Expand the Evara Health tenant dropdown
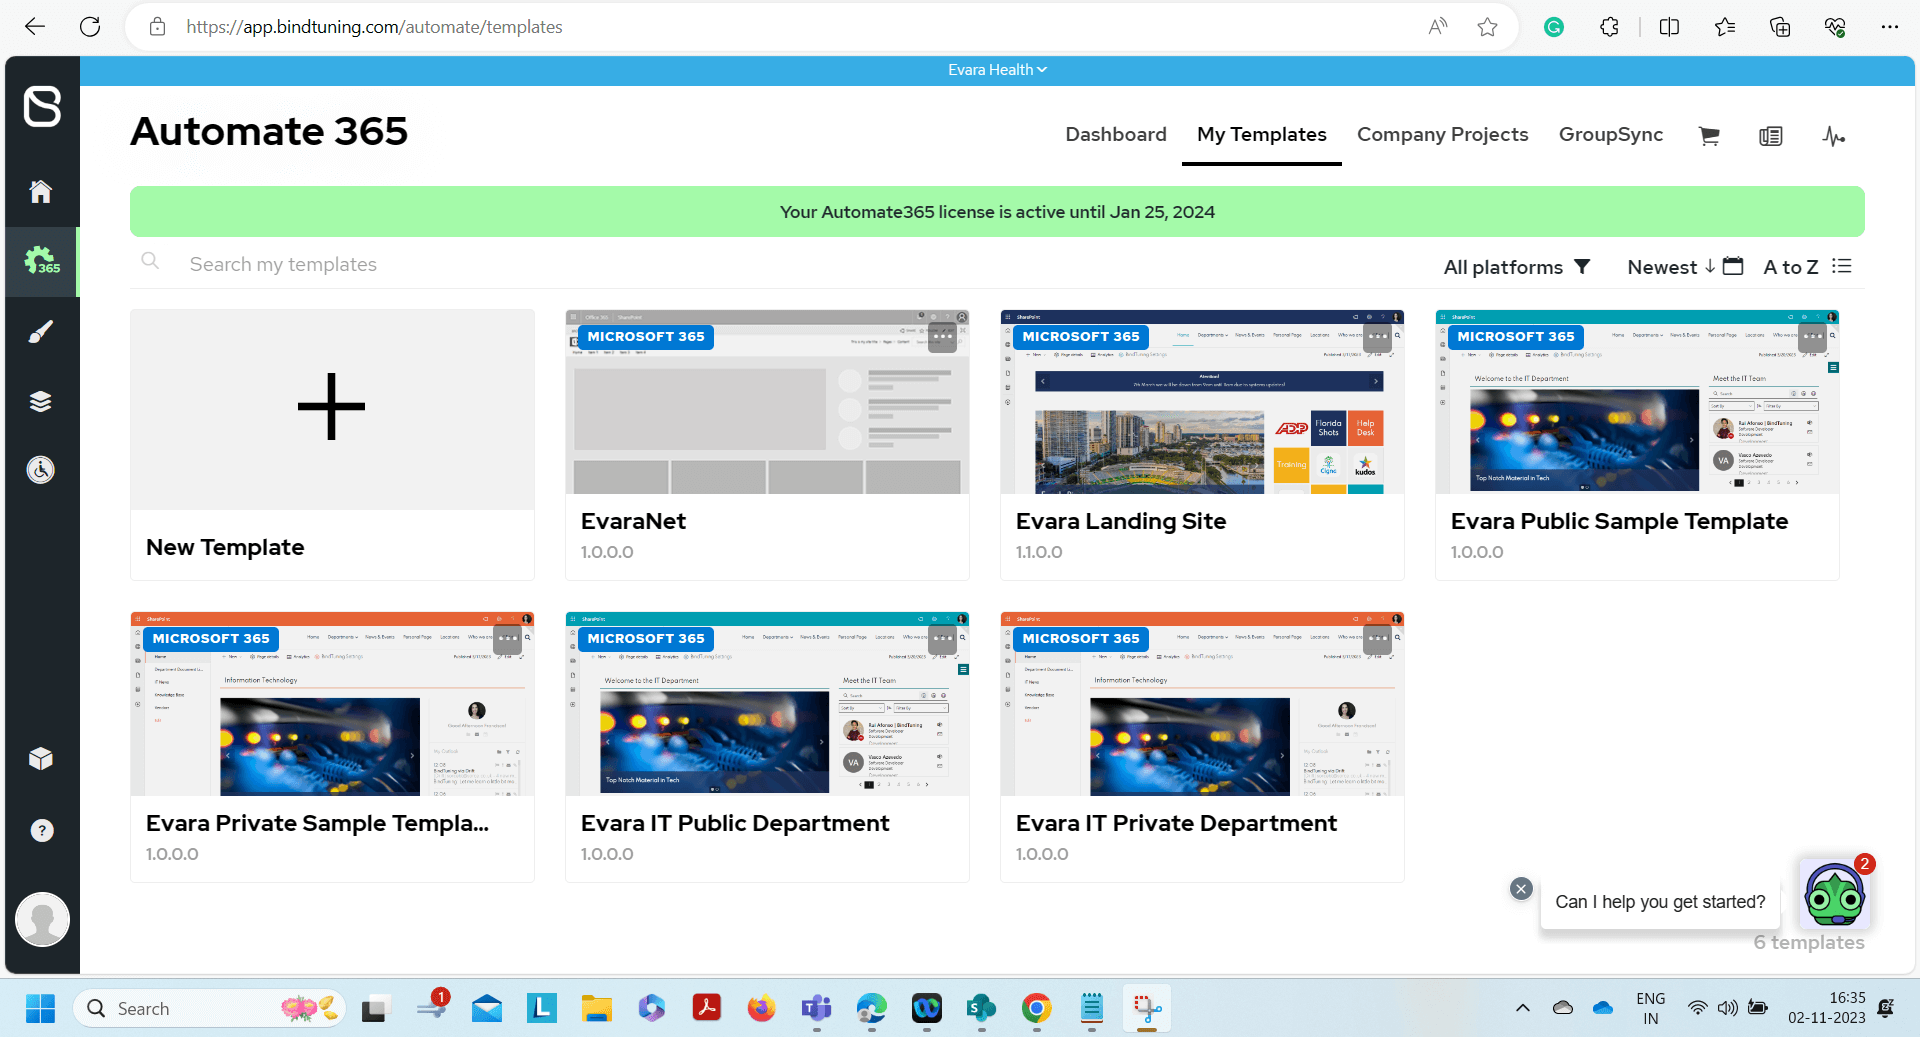Screen dimensions: 1920x1037 [x=997, y=70]
